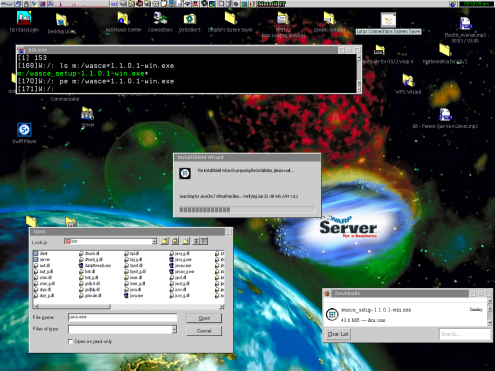Enable Open as read-only checkbox
Viewport: 495px width, 371px height.
(70, 341)
